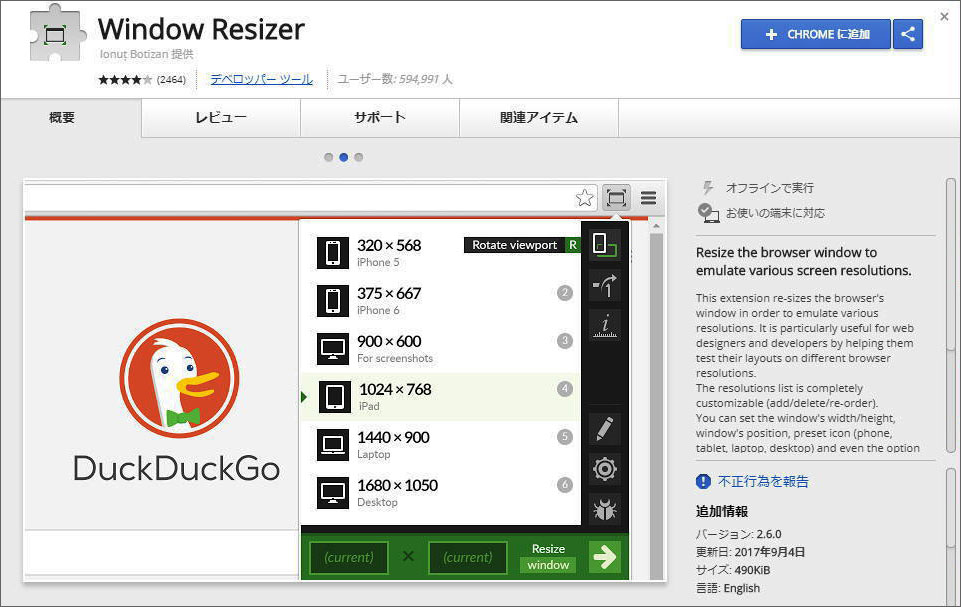
Task: Select the 1024 × 768 iPad preset
Action: pos(440,397)
